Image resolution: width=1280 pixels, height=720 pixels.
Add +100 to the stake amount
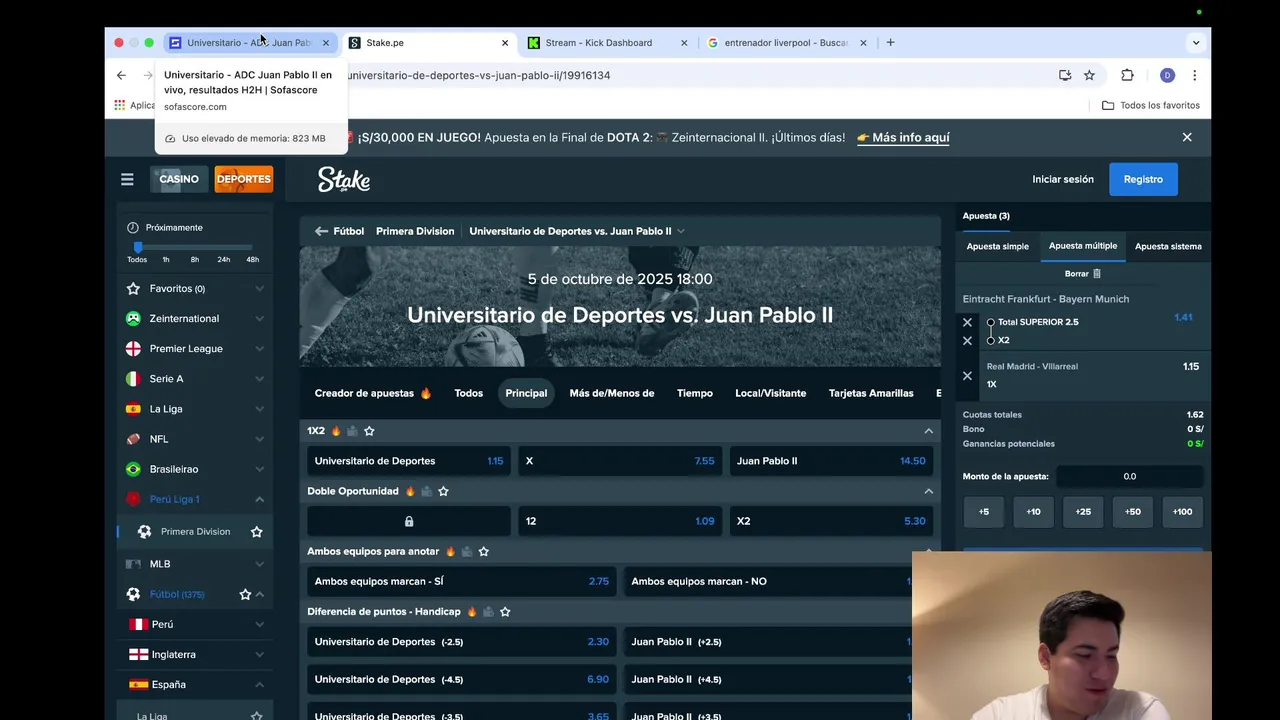point(1182,512)
